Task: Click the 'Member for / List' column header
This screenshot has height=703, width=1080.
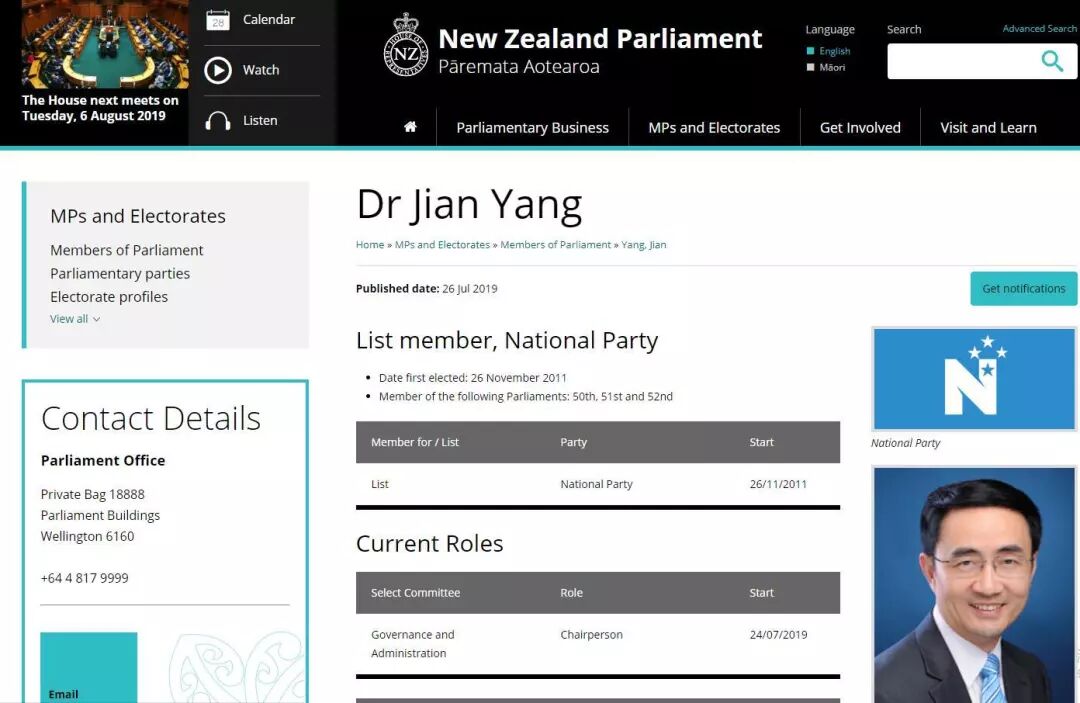Action: point(415,442)
